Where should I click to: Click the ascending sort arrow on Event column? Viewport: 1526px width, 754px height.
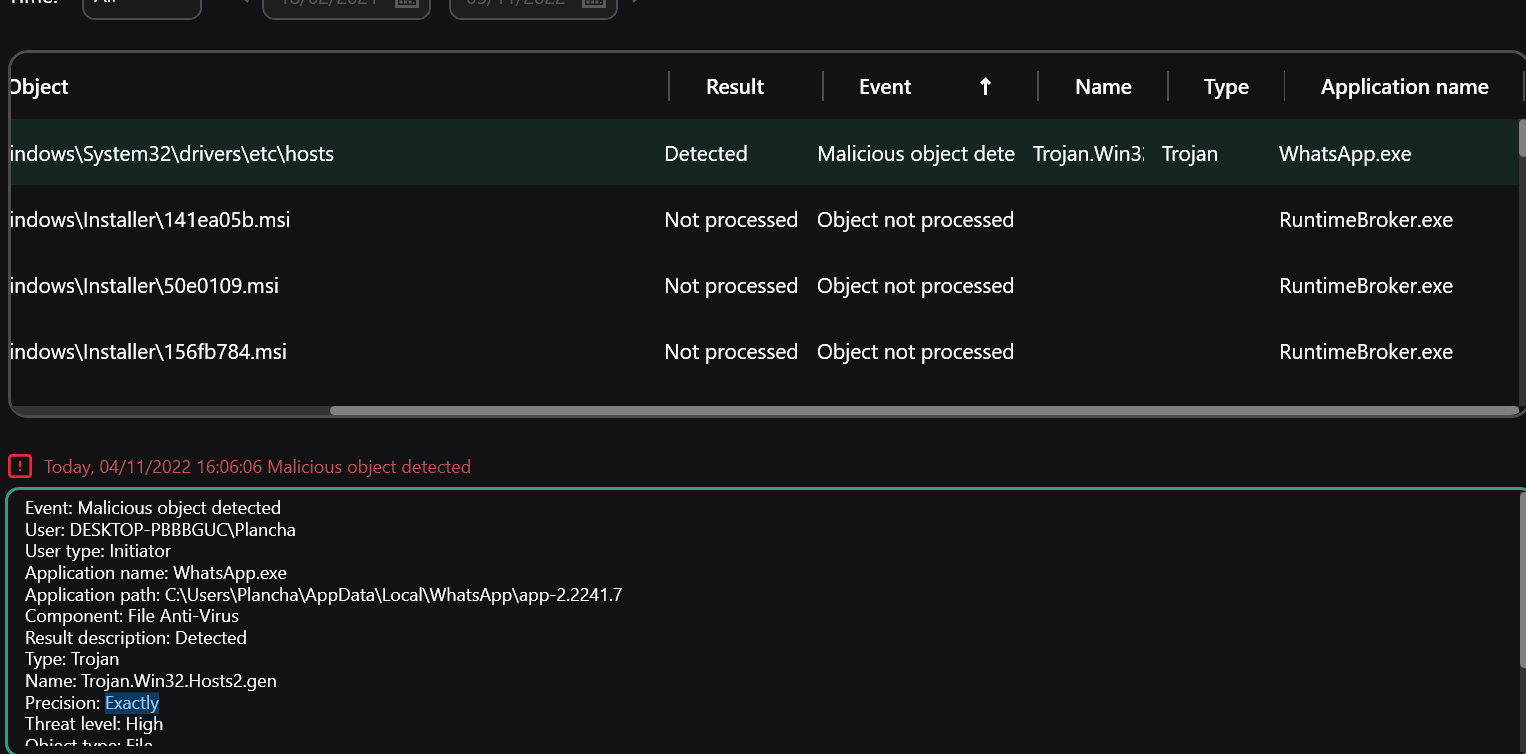pos(985,87)
